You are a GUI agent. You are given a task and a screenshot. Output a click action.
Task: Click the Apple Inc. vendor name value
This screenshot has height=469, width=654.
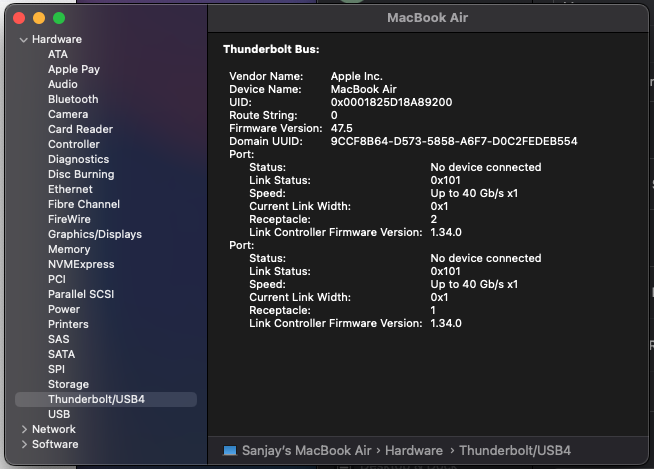click(x=357, y=76)
